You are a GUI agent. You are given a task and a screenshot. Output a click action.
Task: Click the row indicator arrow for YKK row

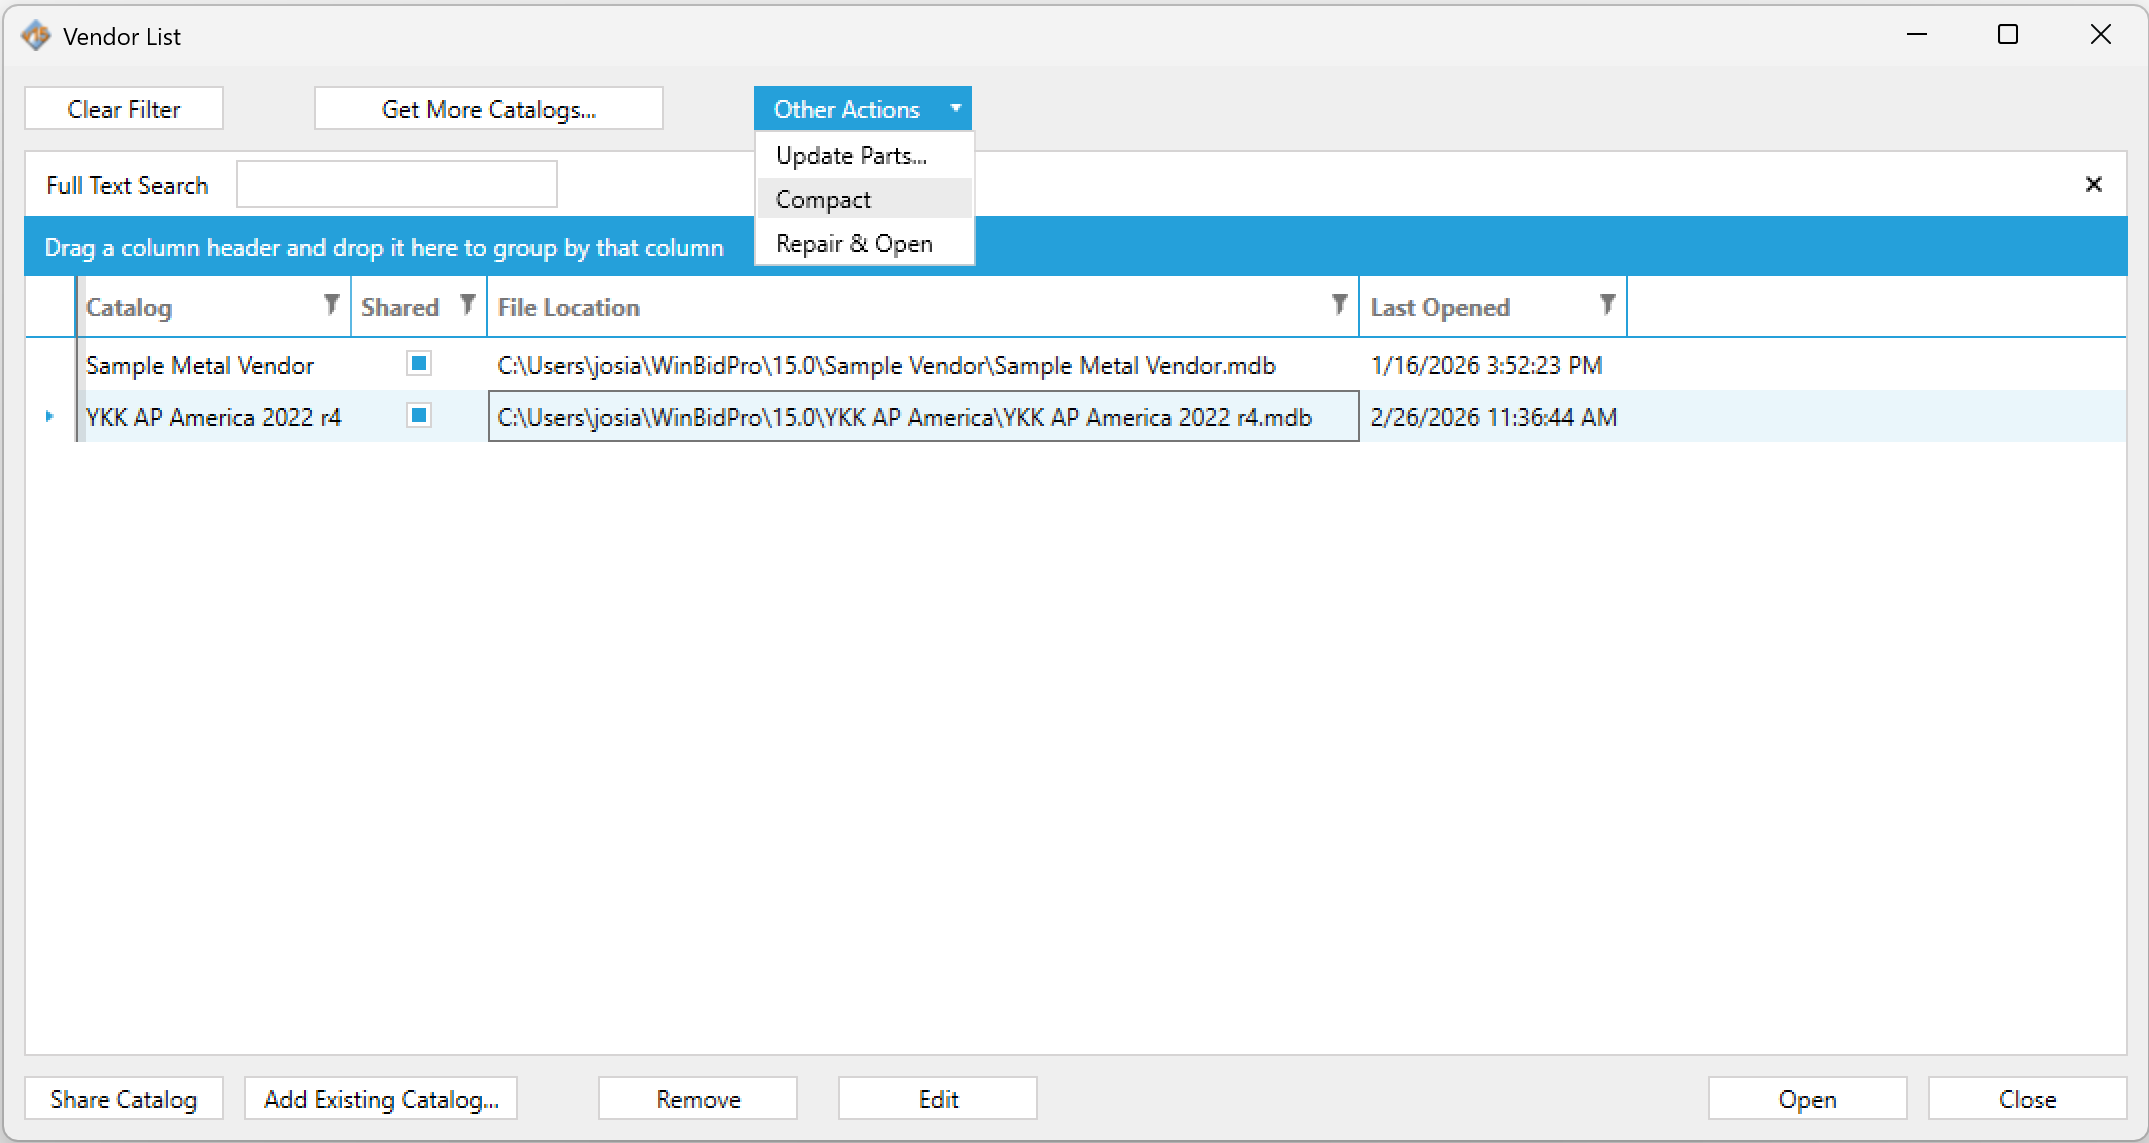[x=49, y=416]
